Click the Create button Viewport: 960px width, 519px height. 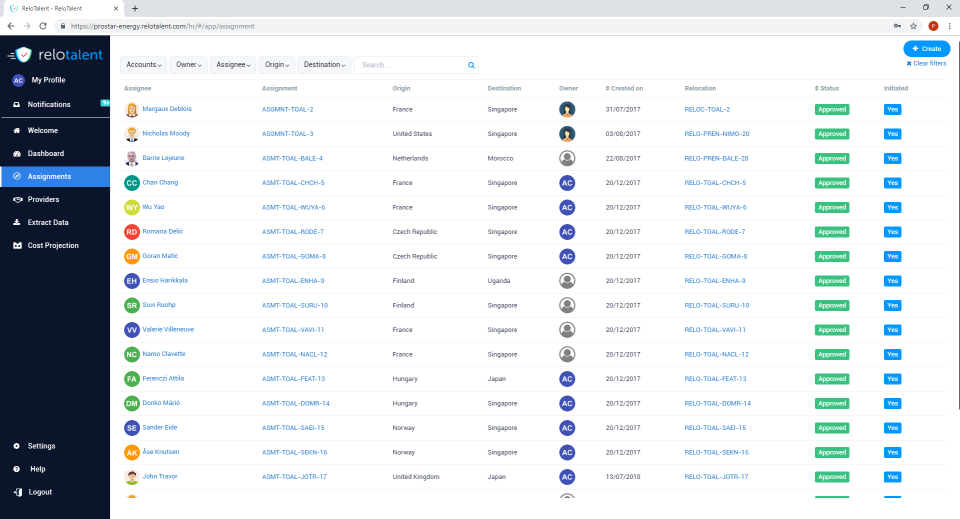926,49
